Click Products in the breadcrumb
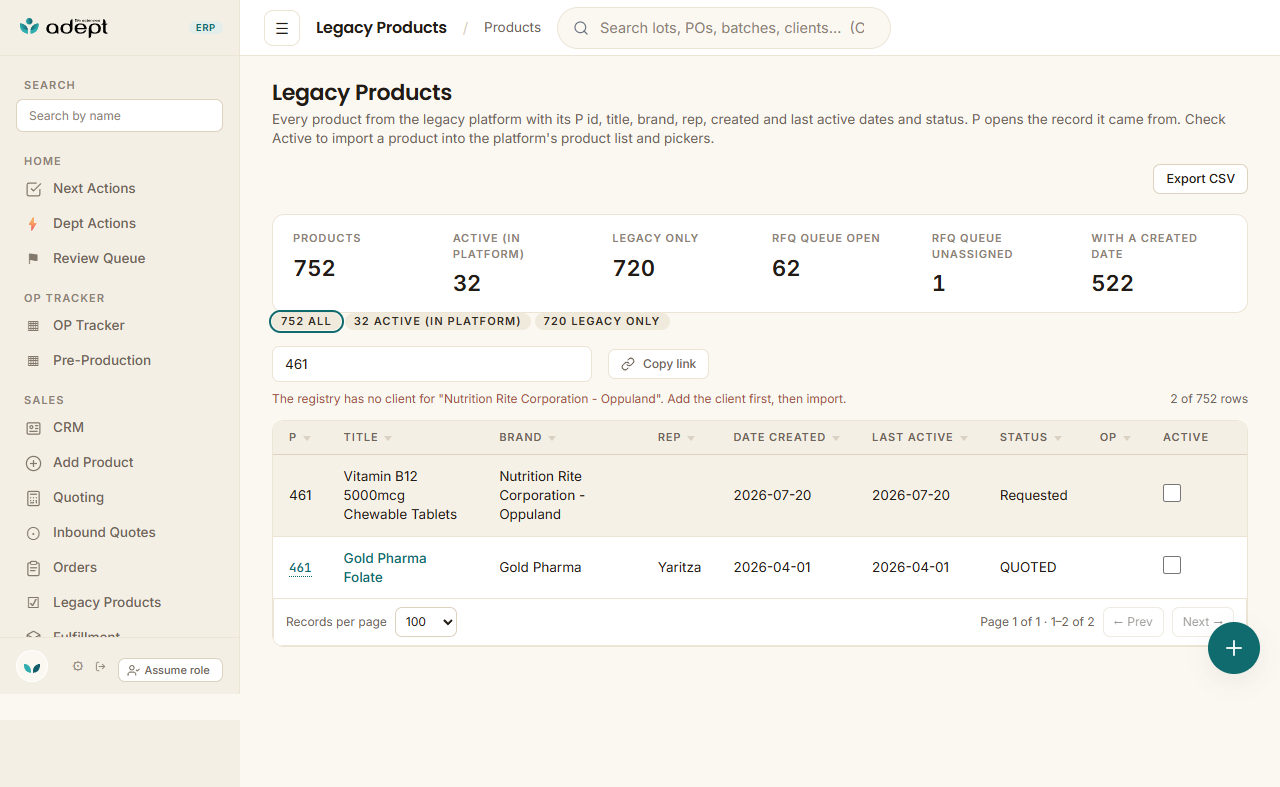Viewport: 1280px width, 787px height. point(512,28)
